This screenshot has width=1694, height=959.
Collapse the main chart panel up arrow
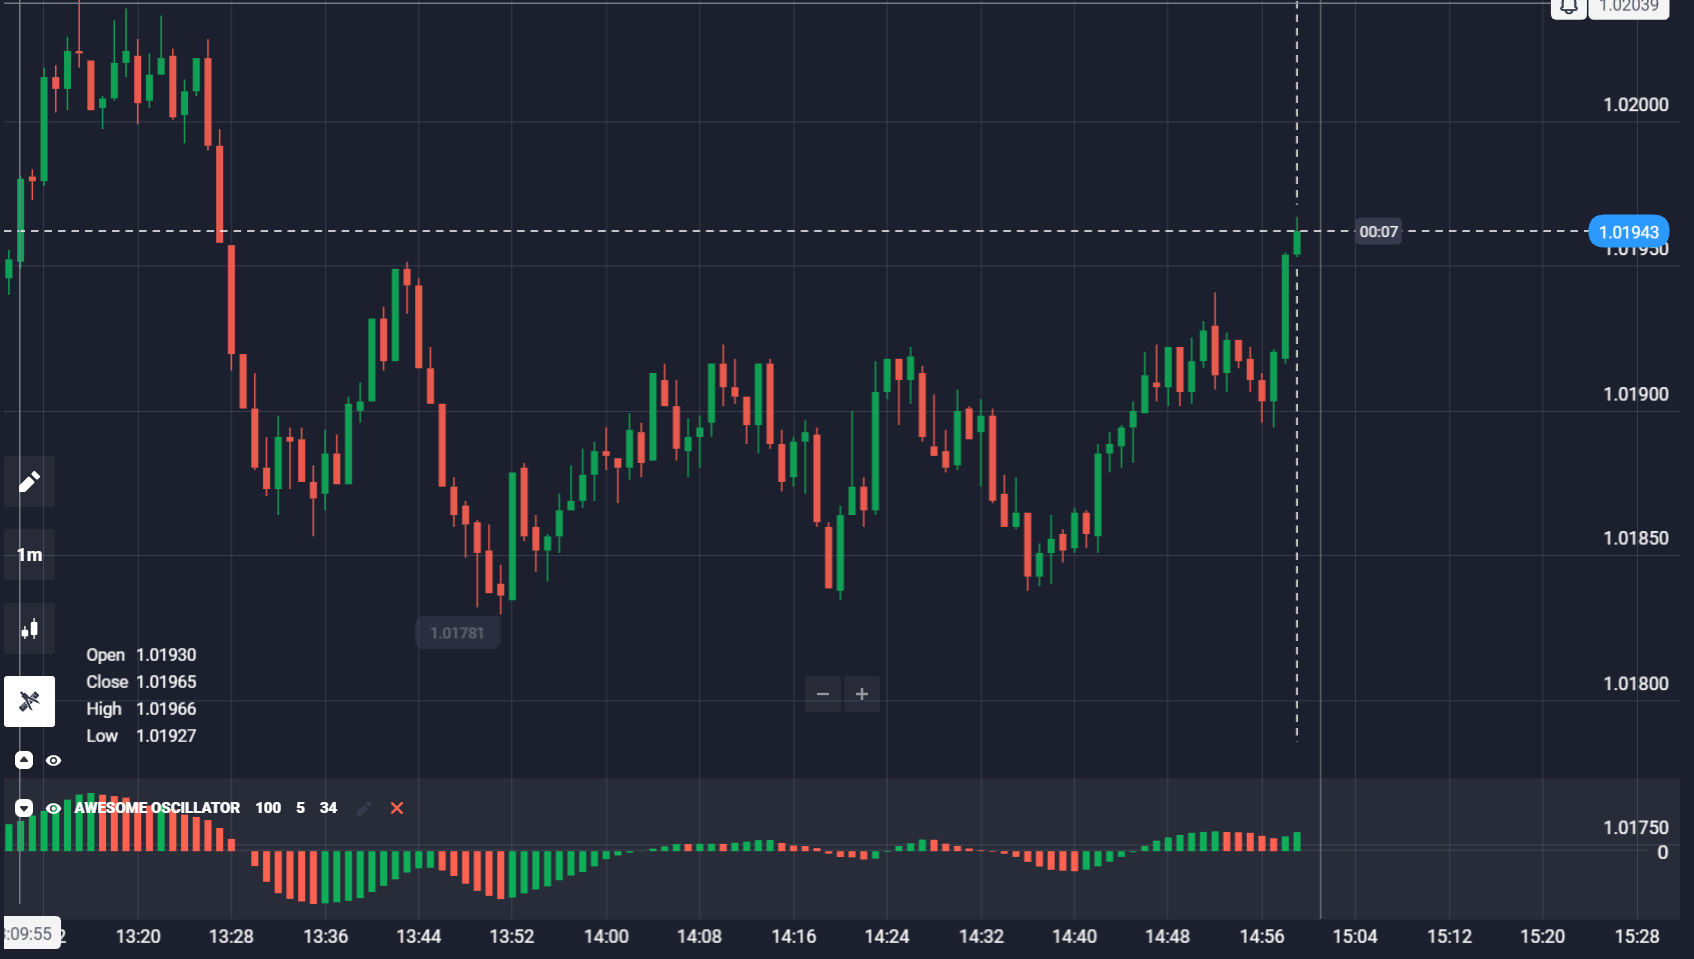tap(24, 761)
